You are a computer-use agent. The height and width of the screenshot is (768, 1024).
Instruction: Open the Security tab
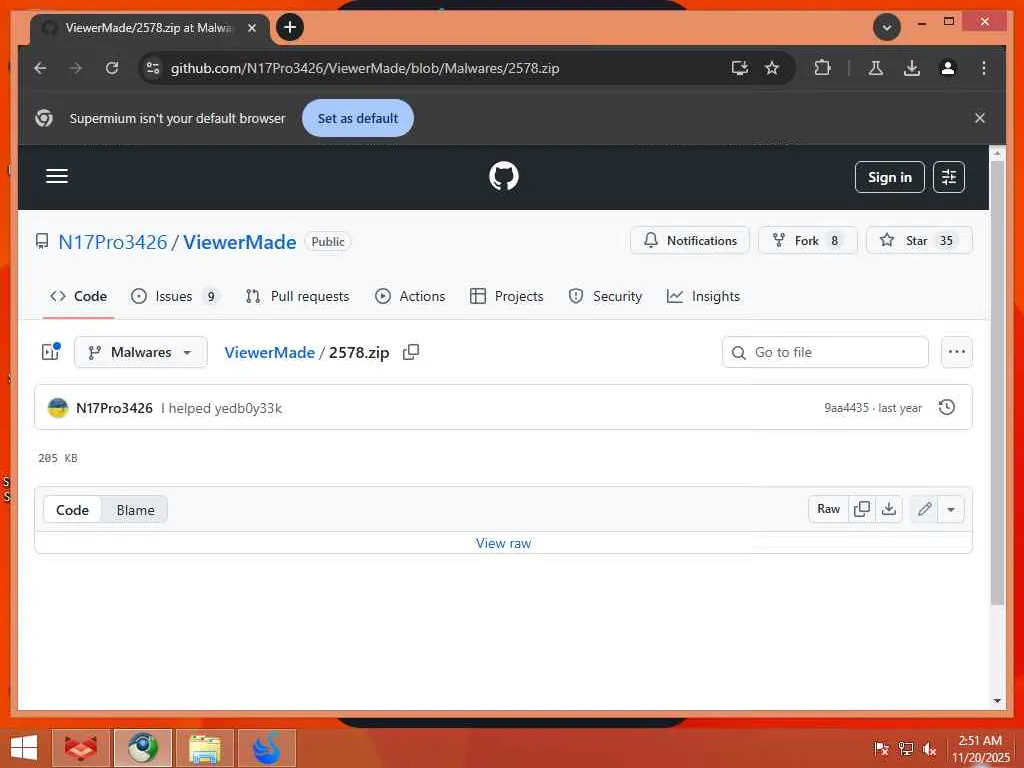[605, 296]
